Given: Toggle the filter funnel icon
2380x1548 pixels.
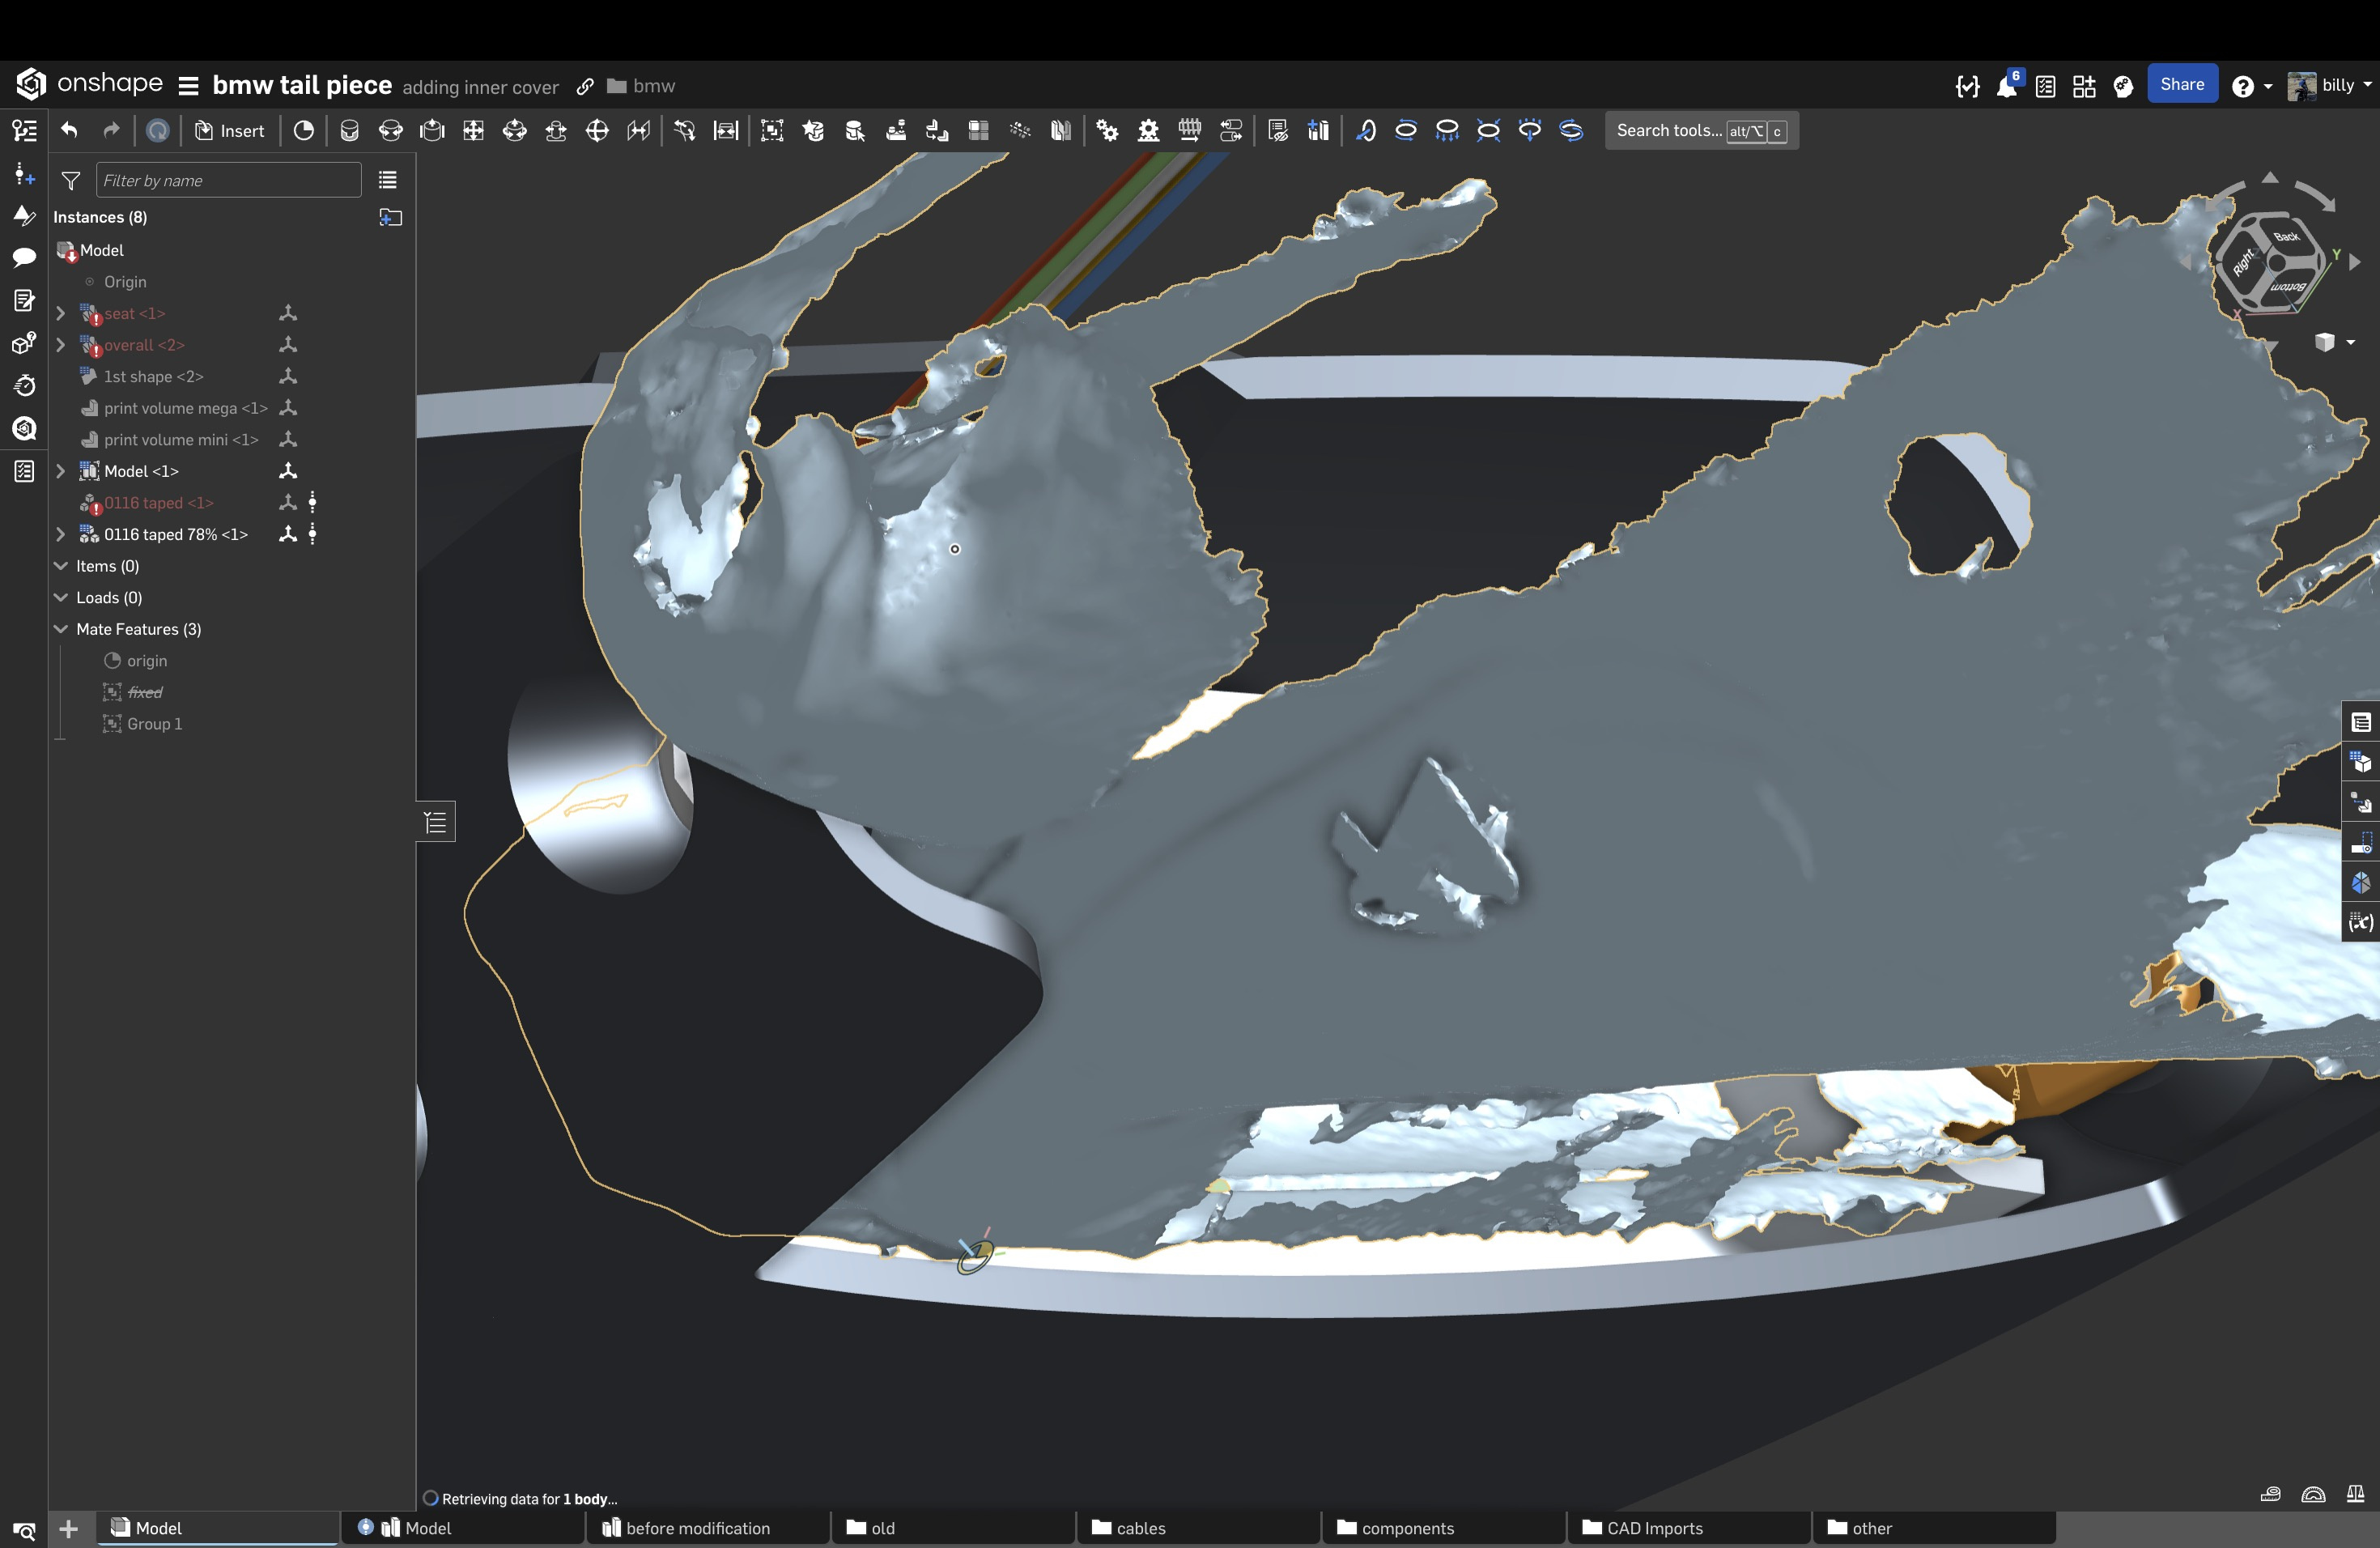Looking at the screenshot, I should pyautogui.click(x=71, y=180).
